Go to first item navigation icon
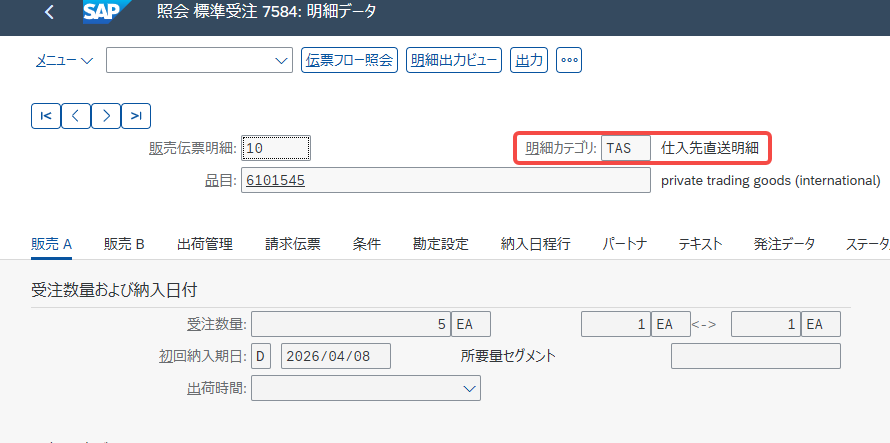Viewport: 890px width, 443px height. [x=46, y=115]
